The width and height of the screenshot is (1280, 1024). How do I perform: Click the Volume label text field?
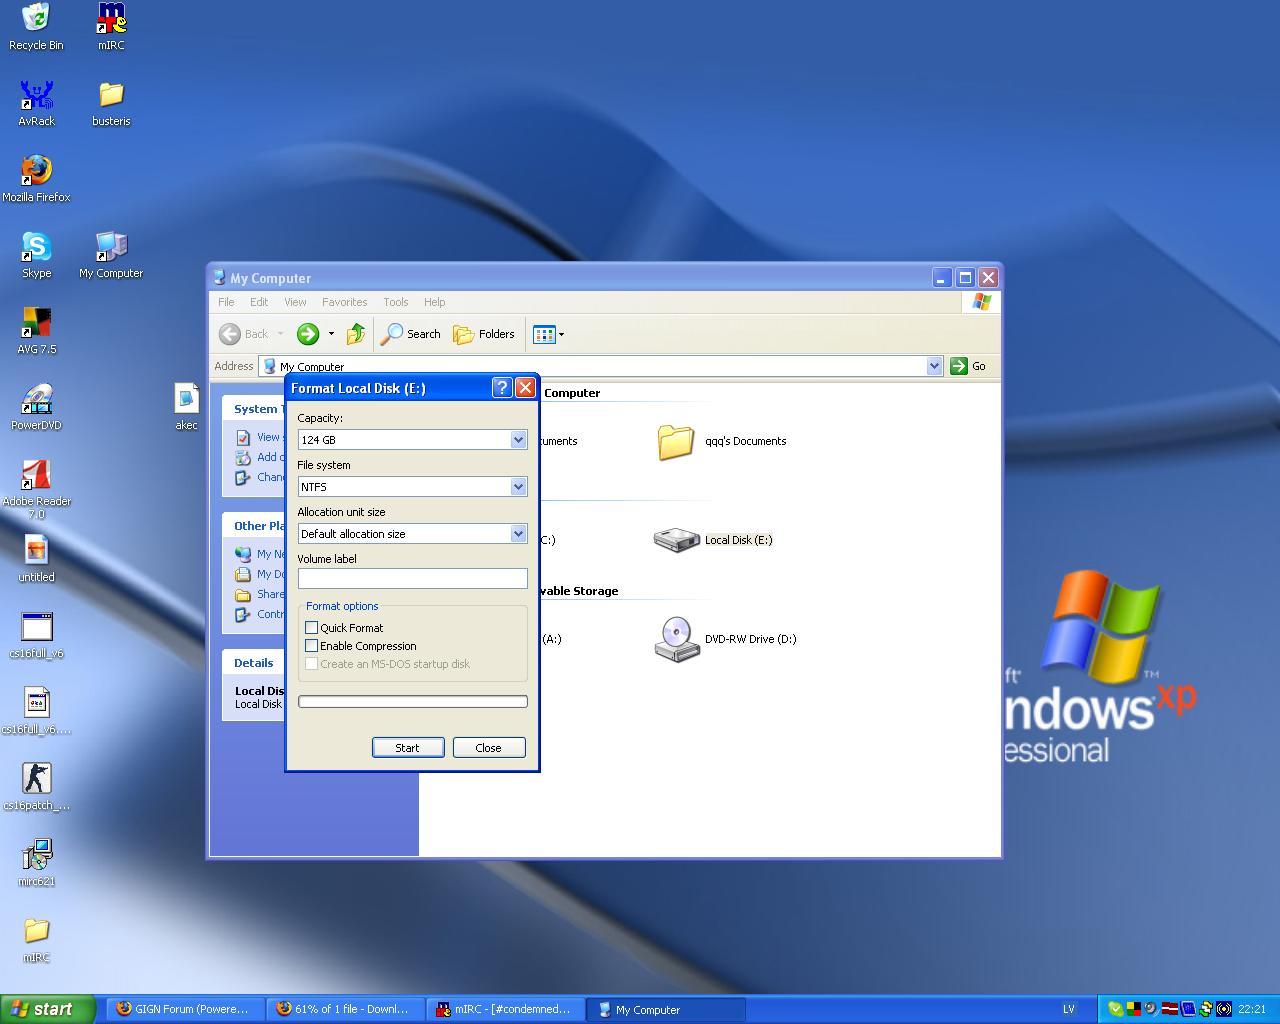pos(412,578)
